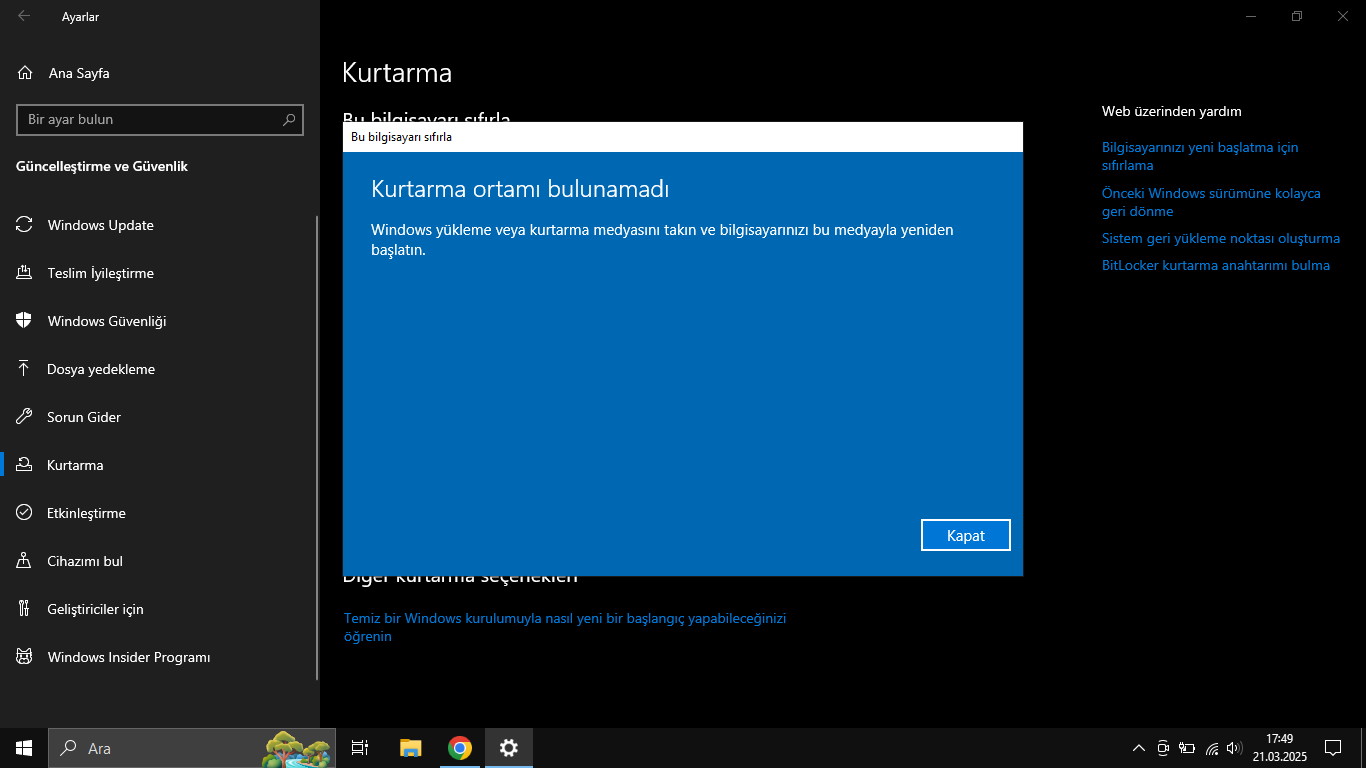Open Task View from the taskbar
The width and height of the screenshot is (1366, 768).
pyautogui.click(x=360, y=748)
